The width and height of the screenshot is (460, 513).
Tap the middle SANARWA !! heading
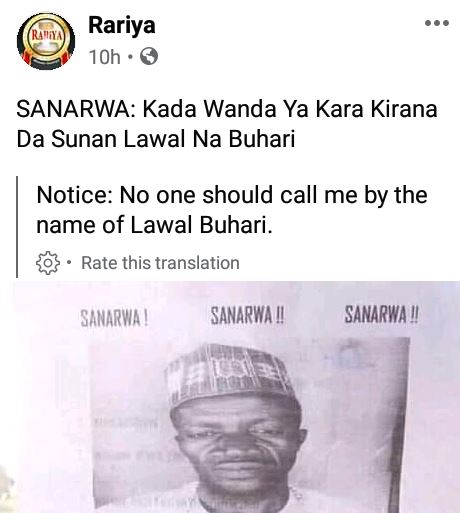click(x=247, y=315)
